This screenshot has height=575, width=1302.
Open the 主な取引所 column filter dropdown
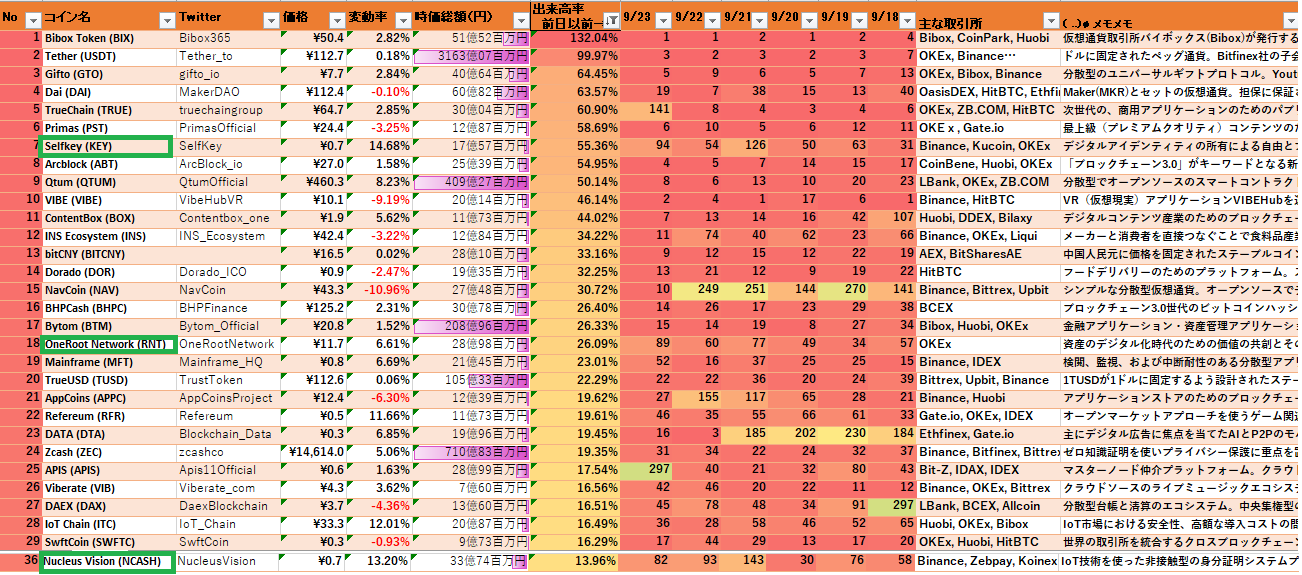1049,21
